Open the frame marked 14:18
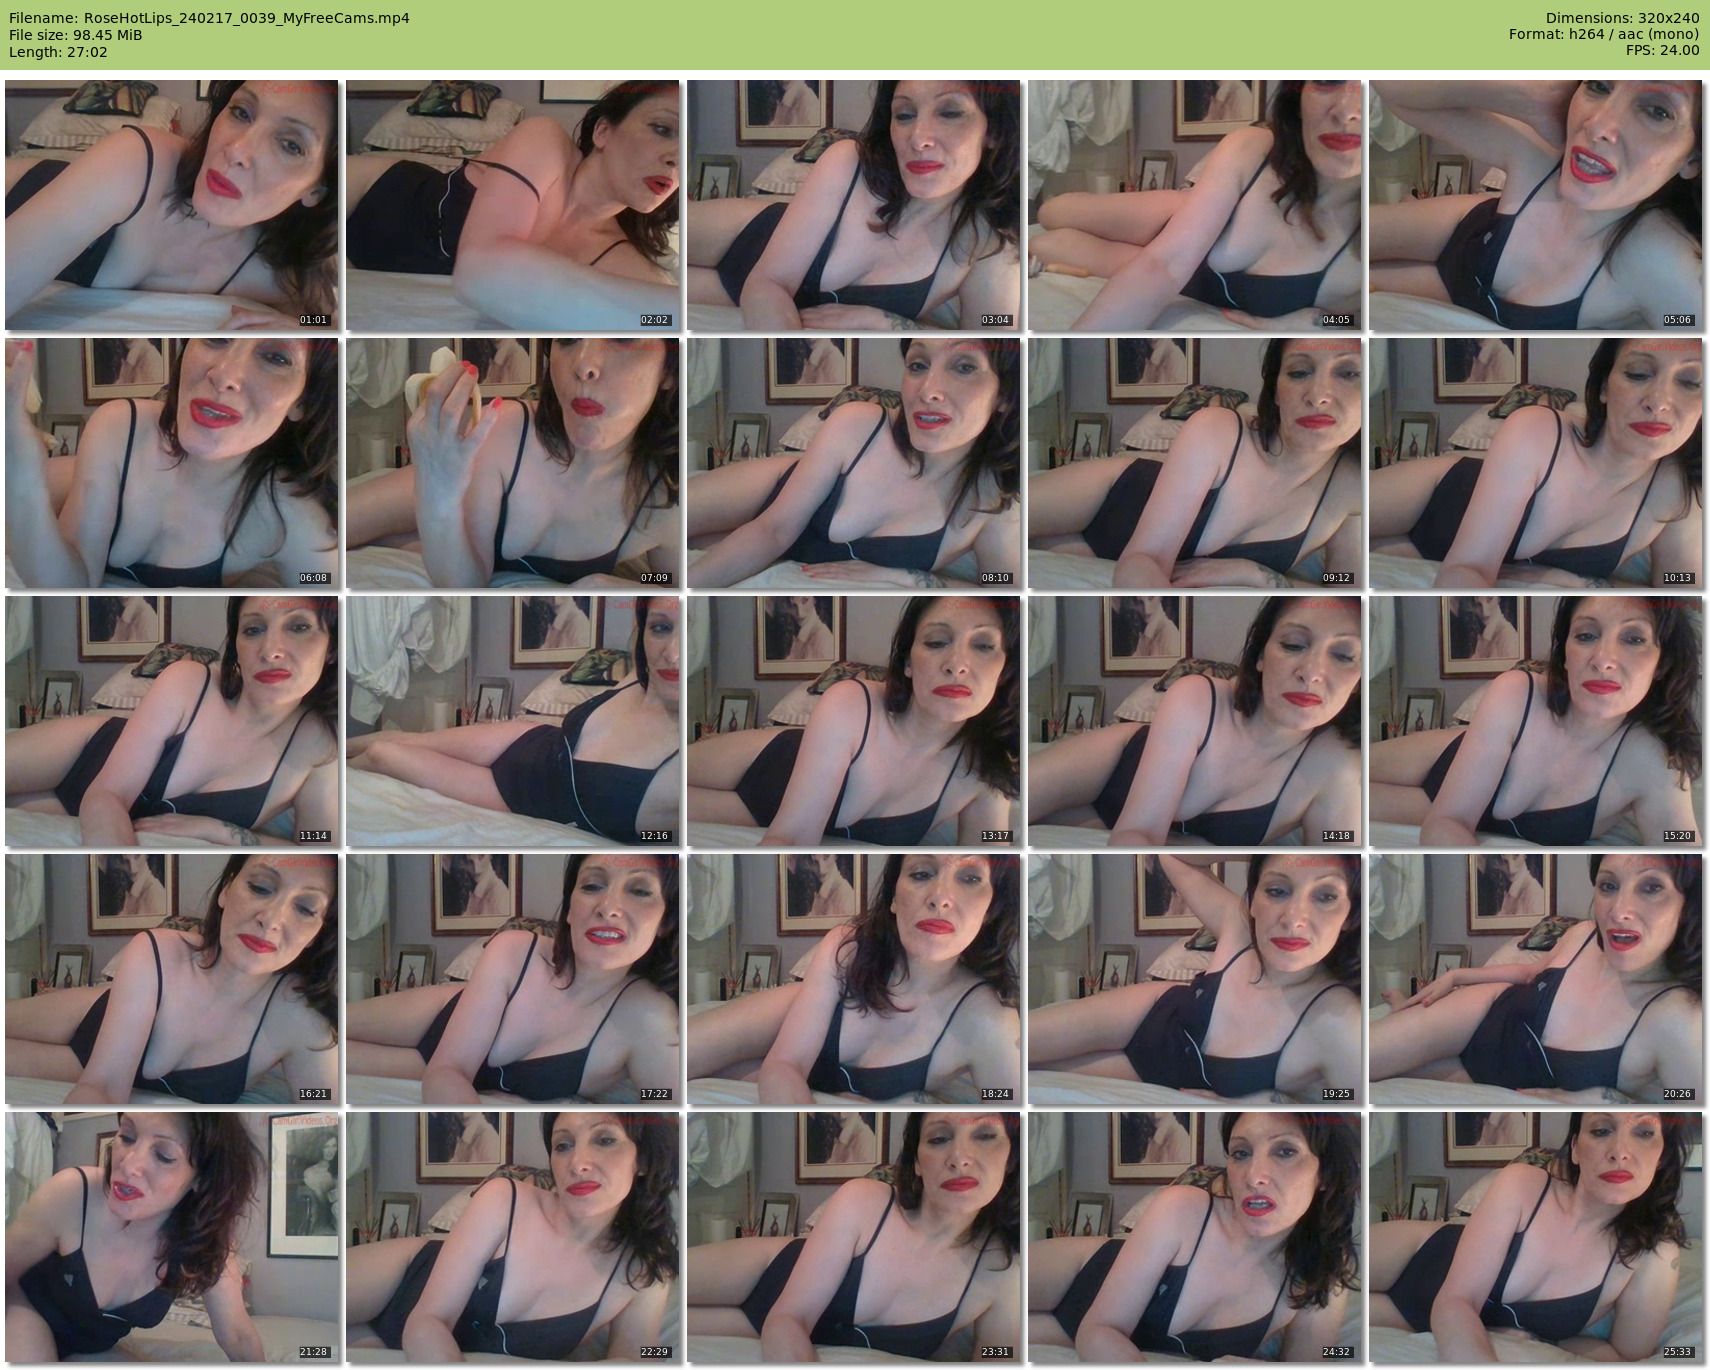Screen dimensions: 1710x1370 [1195, 721]
